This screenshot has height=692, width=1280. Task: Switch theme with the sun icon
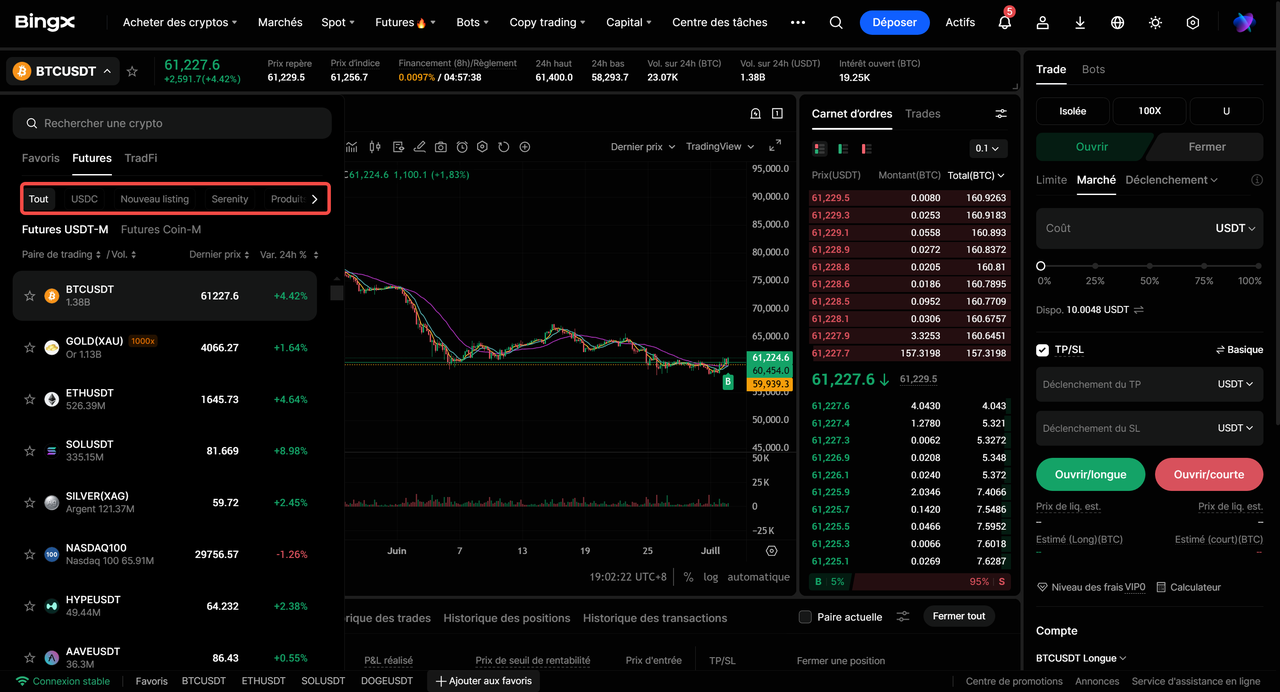[1155, 22]
